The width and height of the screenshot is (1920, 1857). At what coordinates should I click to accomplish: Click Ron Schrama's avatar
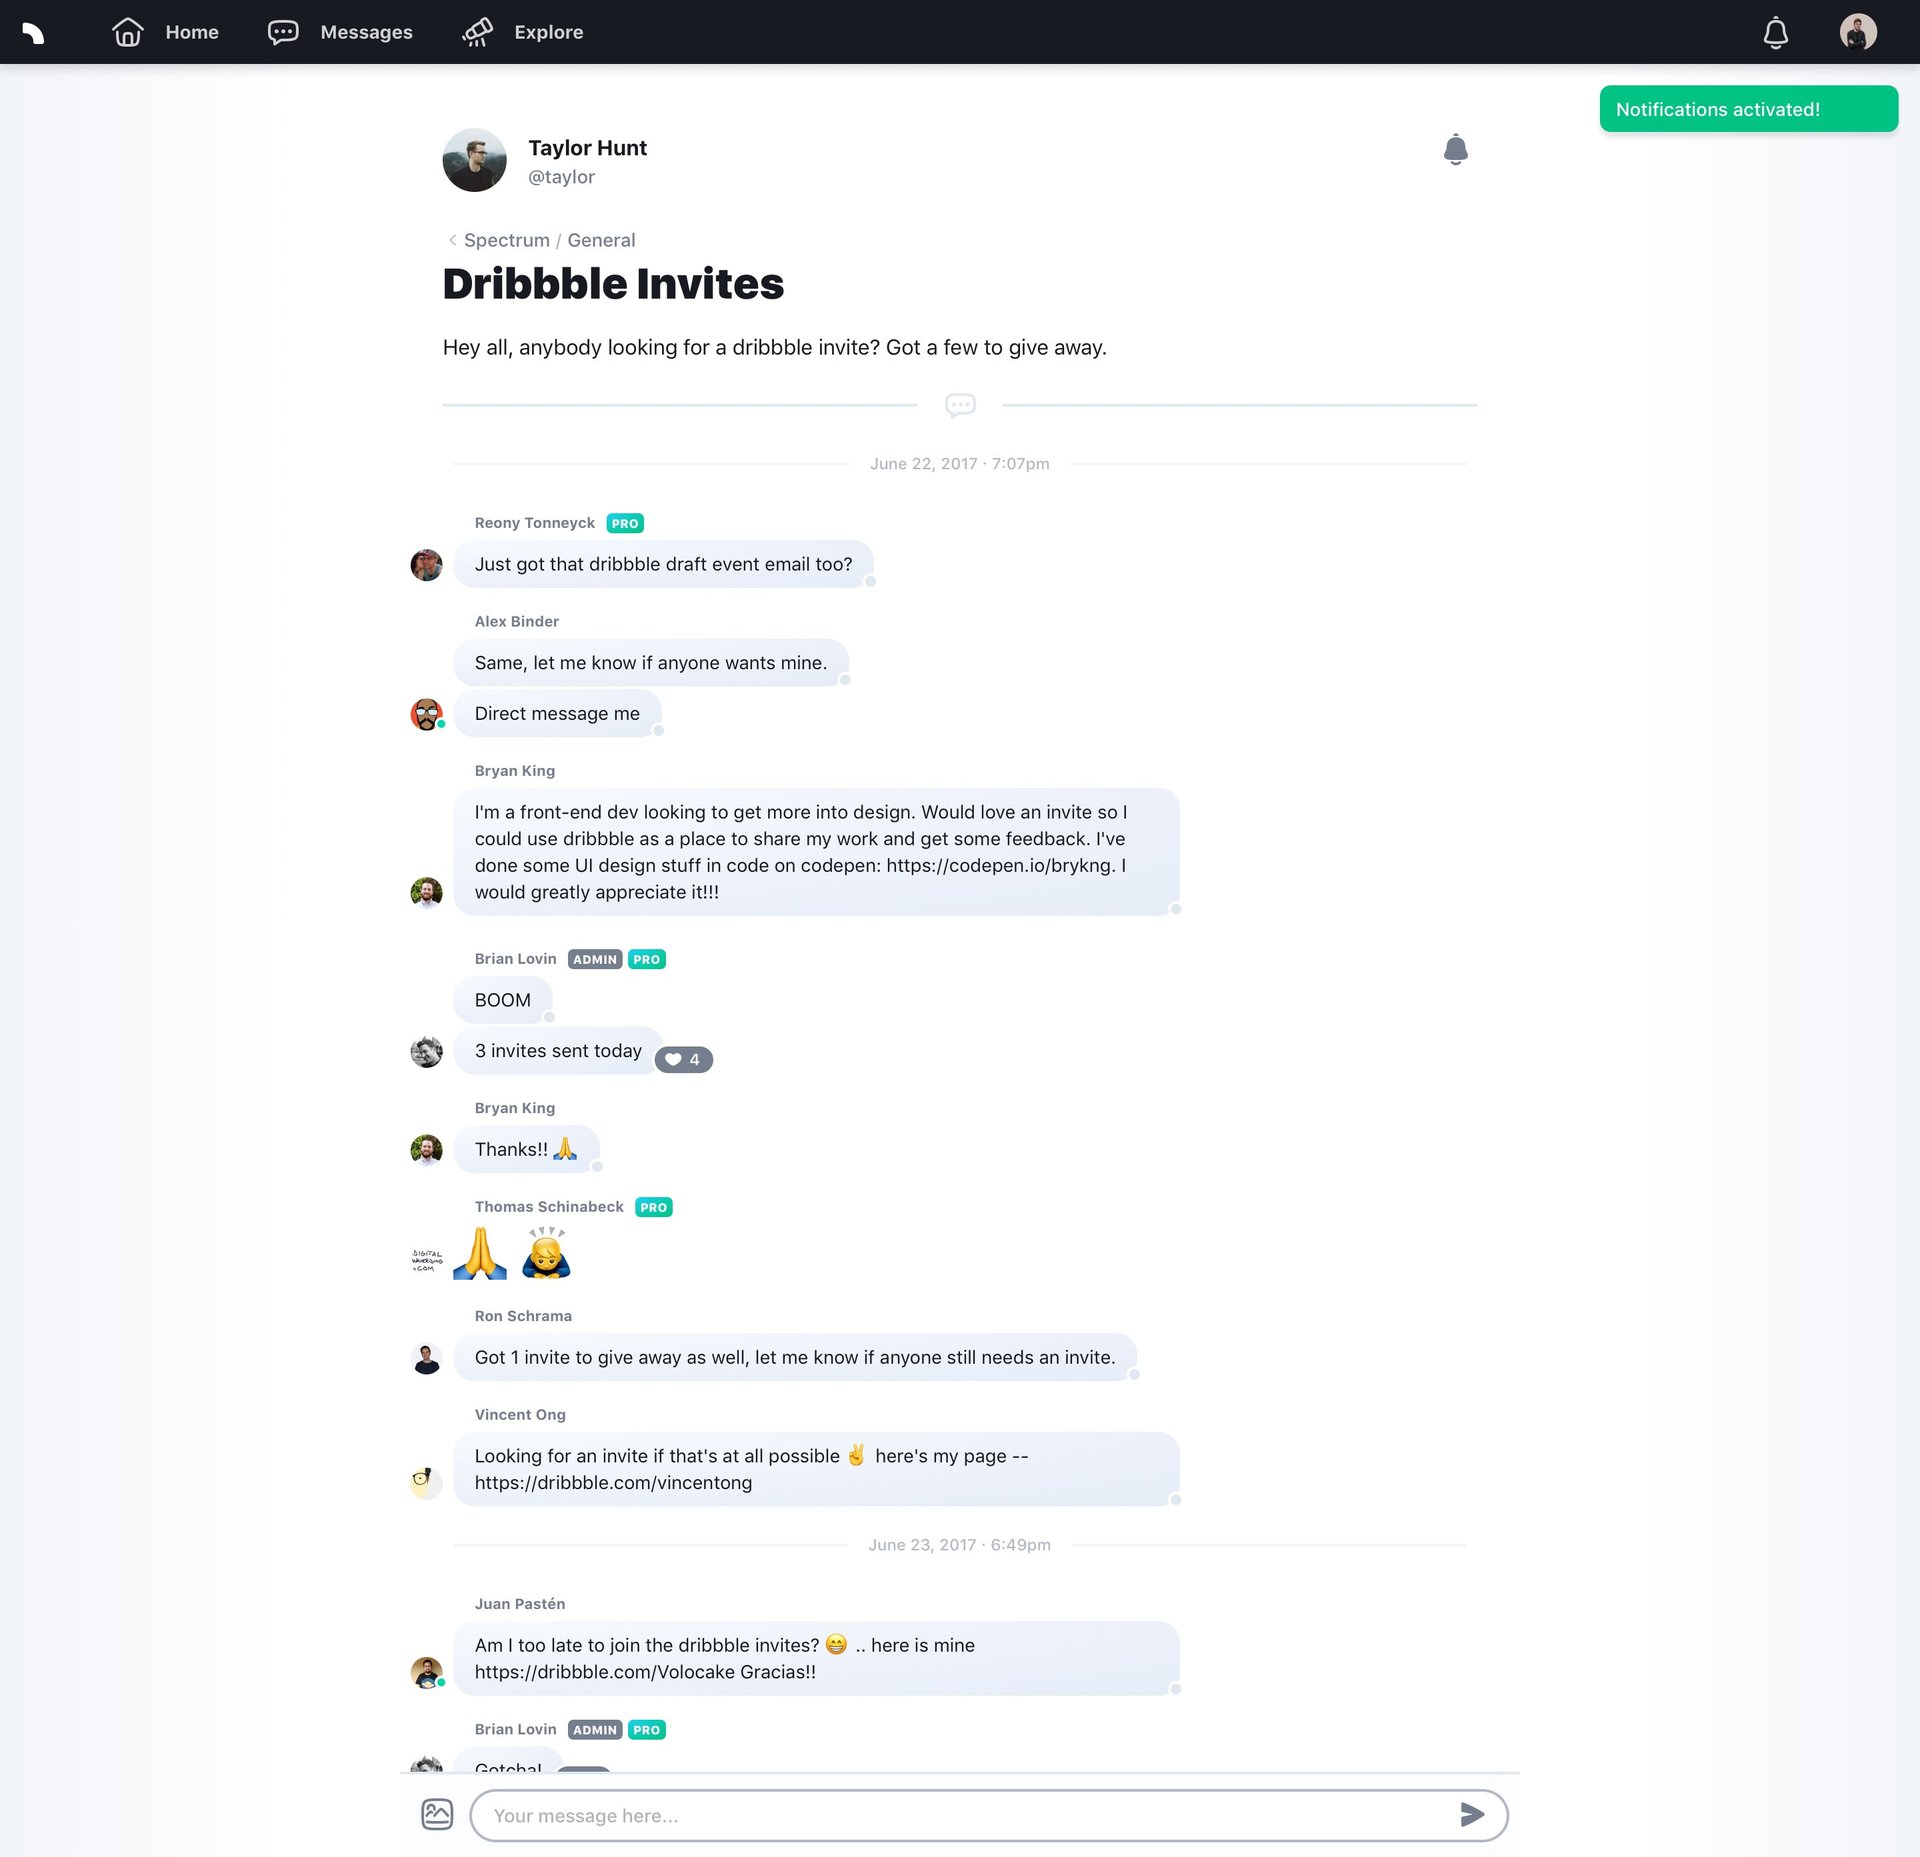coord(427,1358)
